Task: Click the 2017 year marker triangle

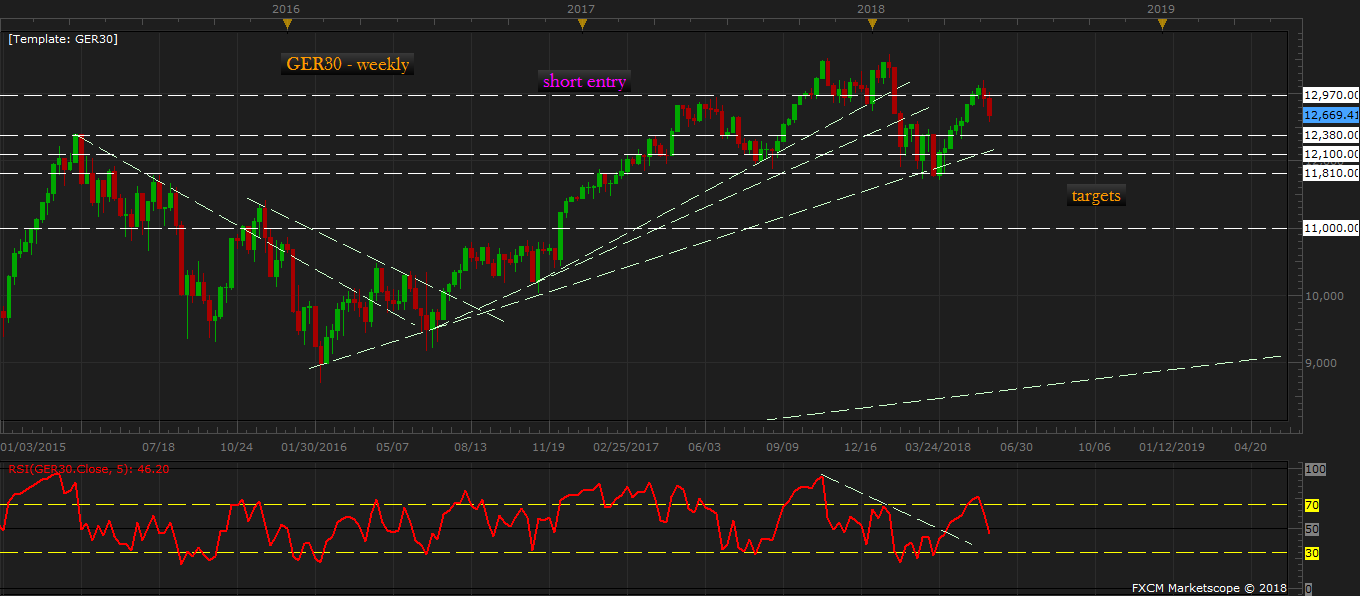Action: (x=582, y=24)
